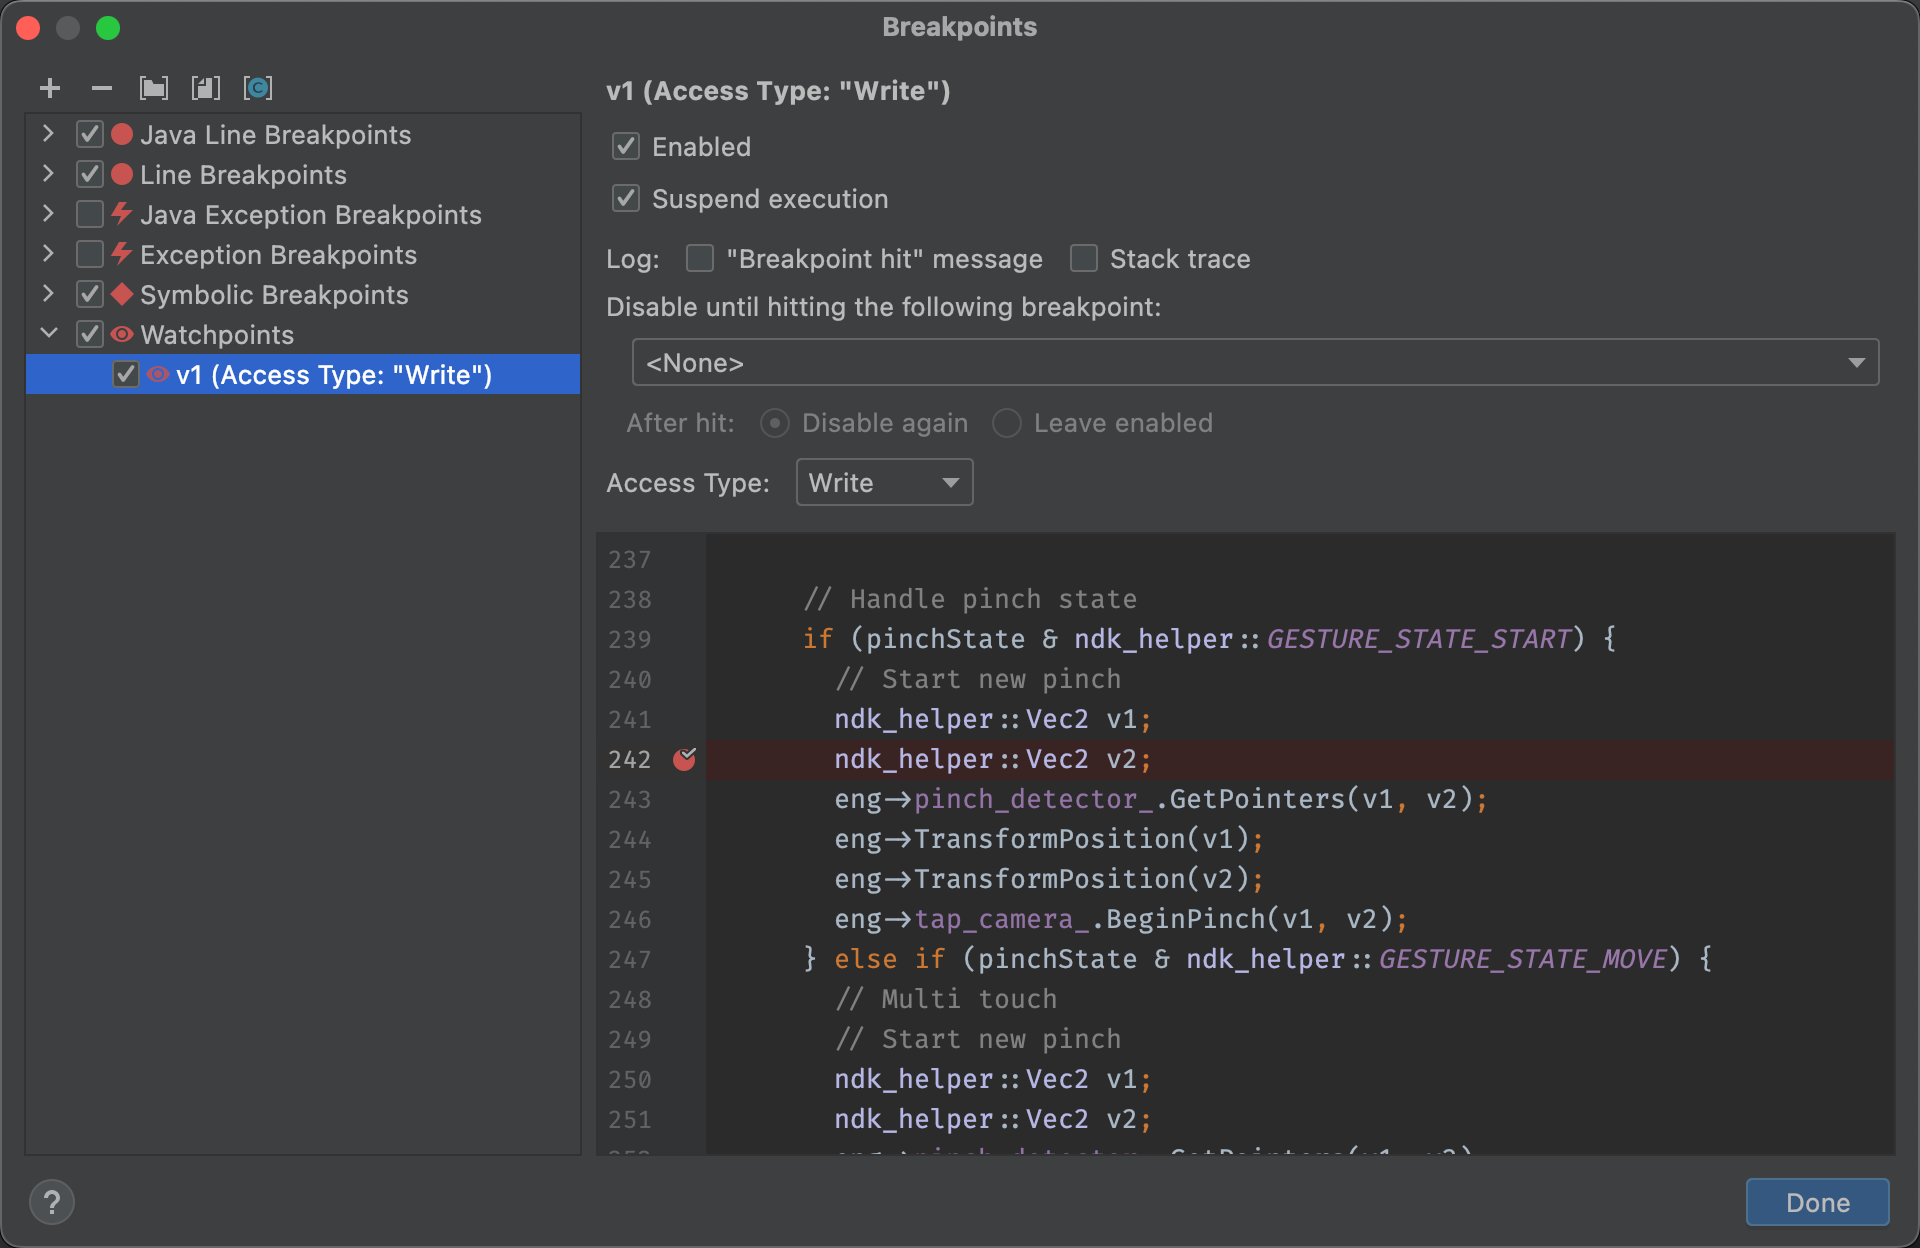Viewport: 1920px width, 1248px height.
Task: Expand the Symbolic Breakpoints group
Action: [x=50, y=294]
